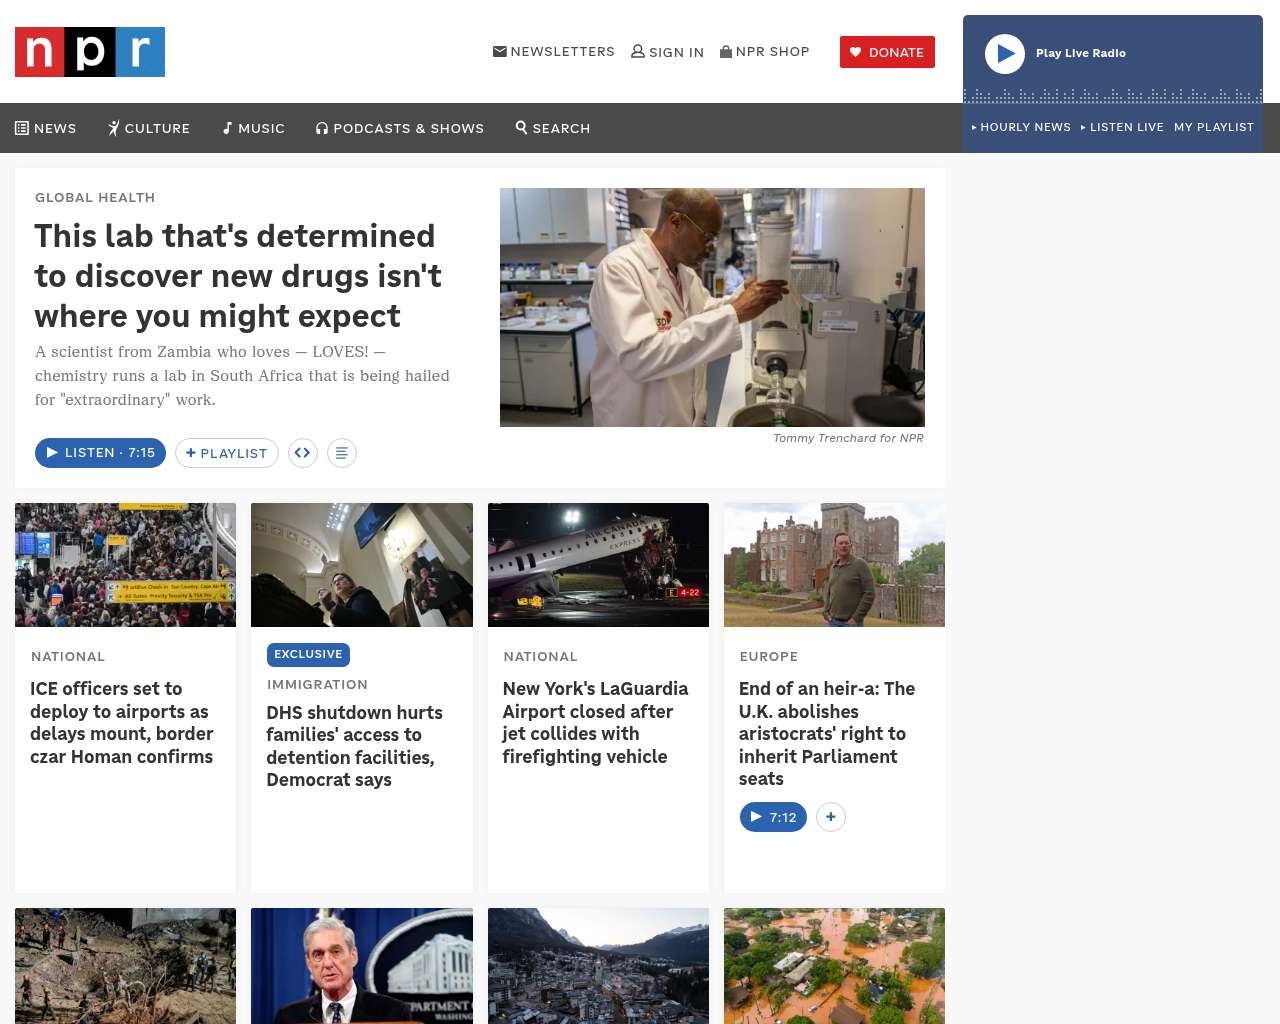Click the Search magnifier icon

click(521, 127)
